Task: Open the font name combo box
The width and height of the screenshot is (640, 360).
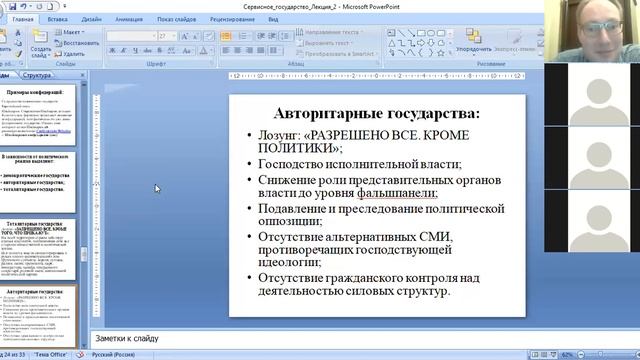Action: tap(131, 36)
